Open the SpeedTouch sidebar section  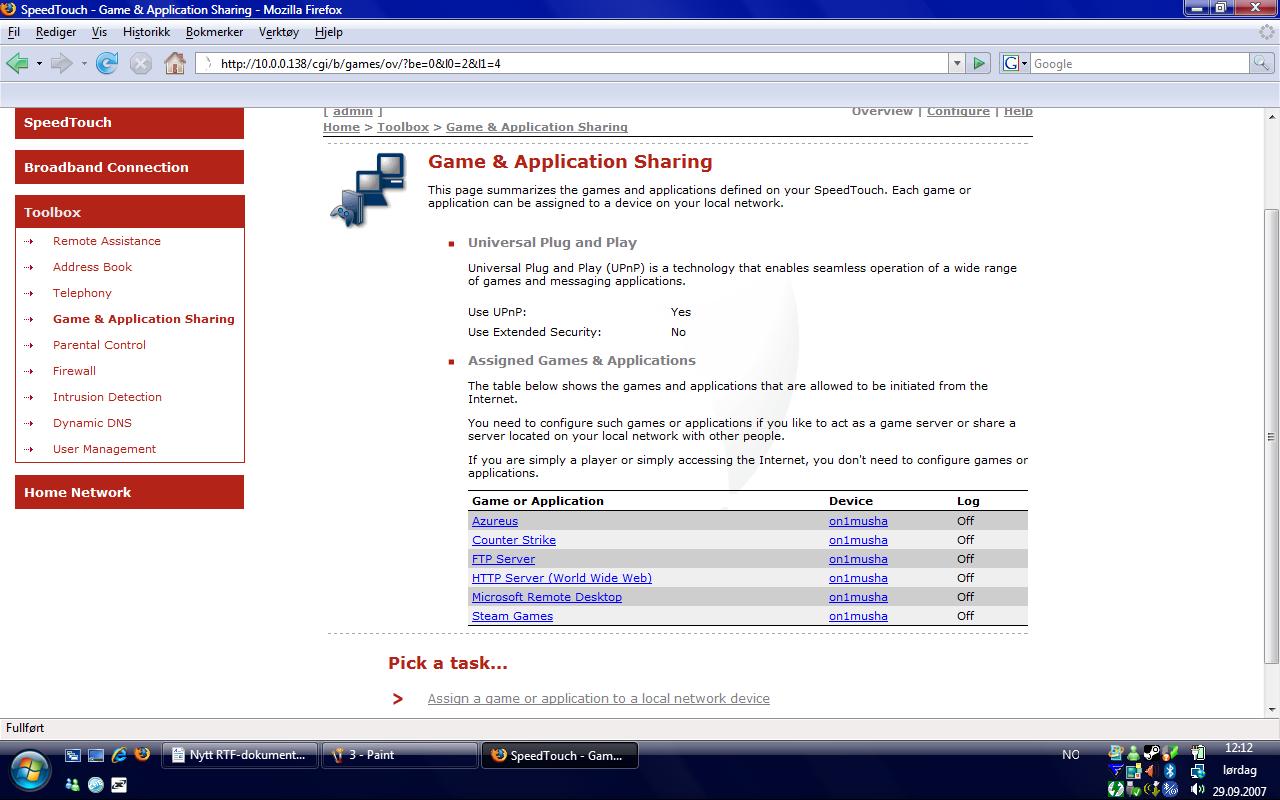click(x=129, y=123)
